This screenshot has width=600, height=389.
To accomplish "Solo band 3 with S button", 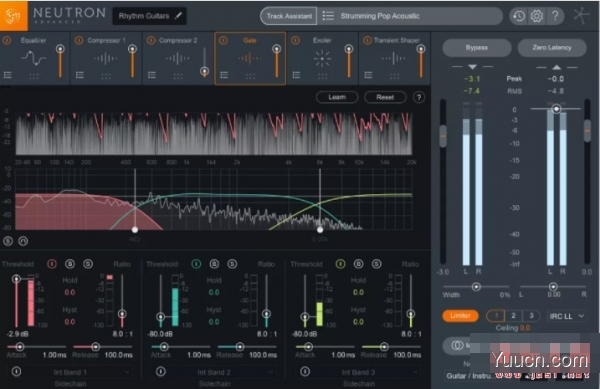I will tap(377, 264).
